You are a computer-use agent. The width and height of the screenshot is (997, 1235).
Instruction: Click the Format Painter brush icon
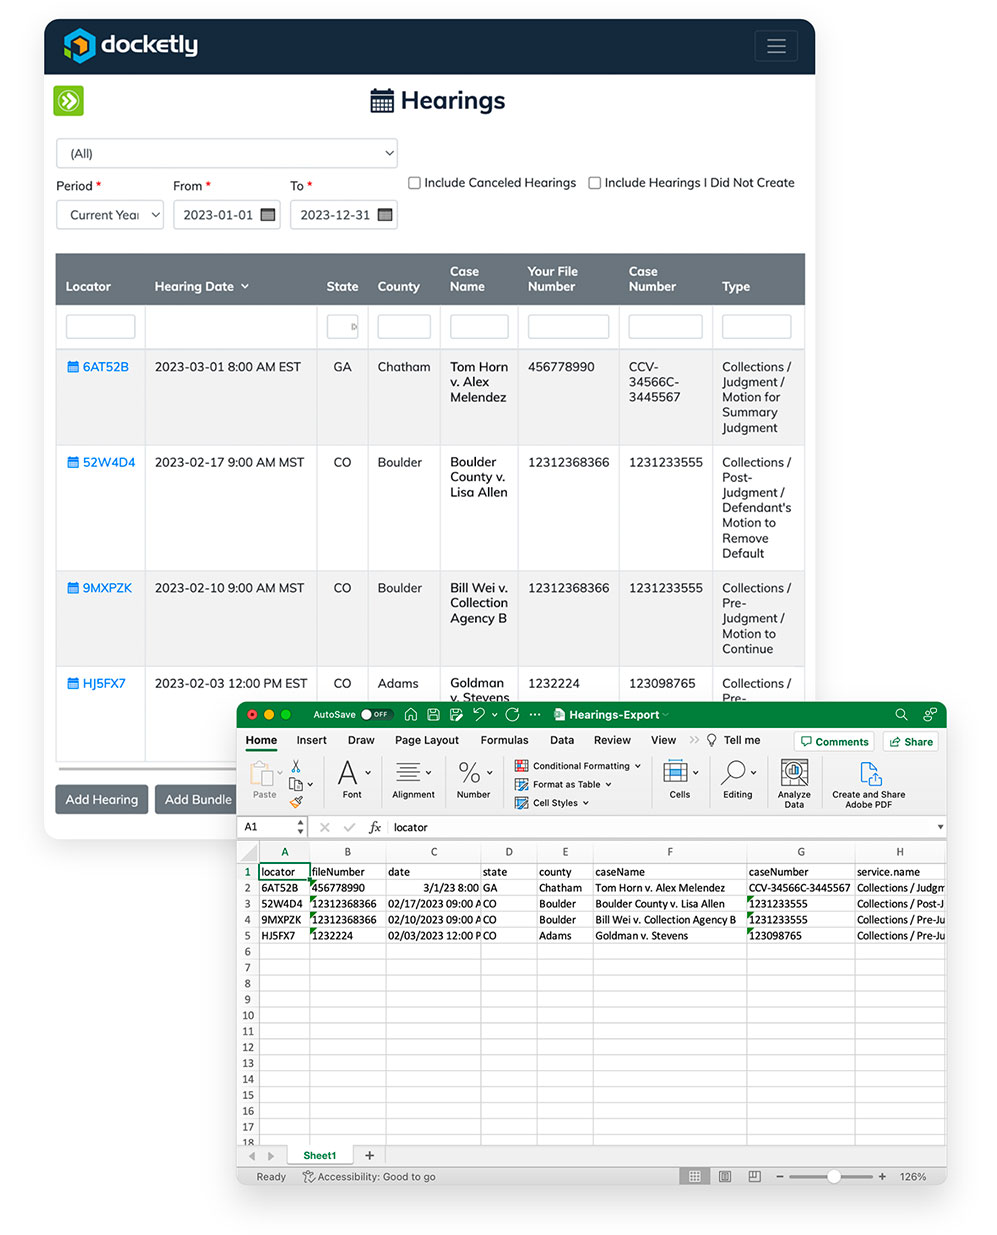pos(296,801)
